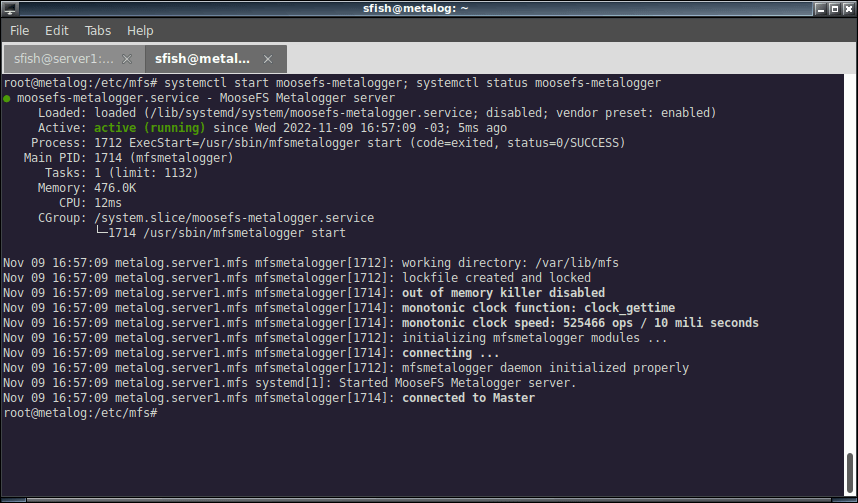Viewport: 858px width, 503px height.
Task: Click the 'active (running)' status text
Action: tap(149, 128)
